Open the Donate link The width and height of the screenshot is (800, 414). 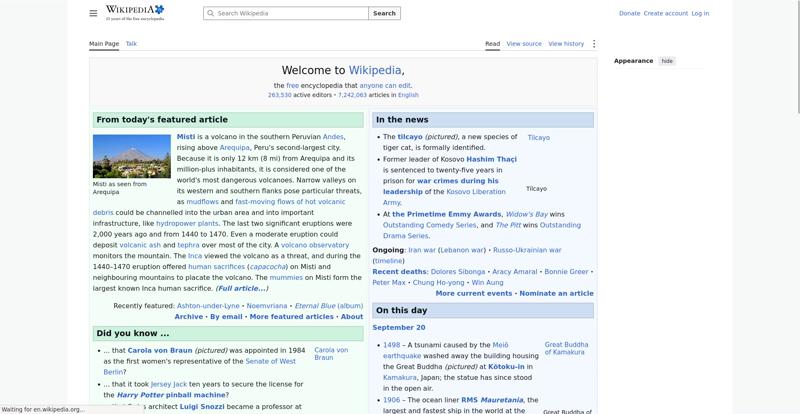[629, 13]
